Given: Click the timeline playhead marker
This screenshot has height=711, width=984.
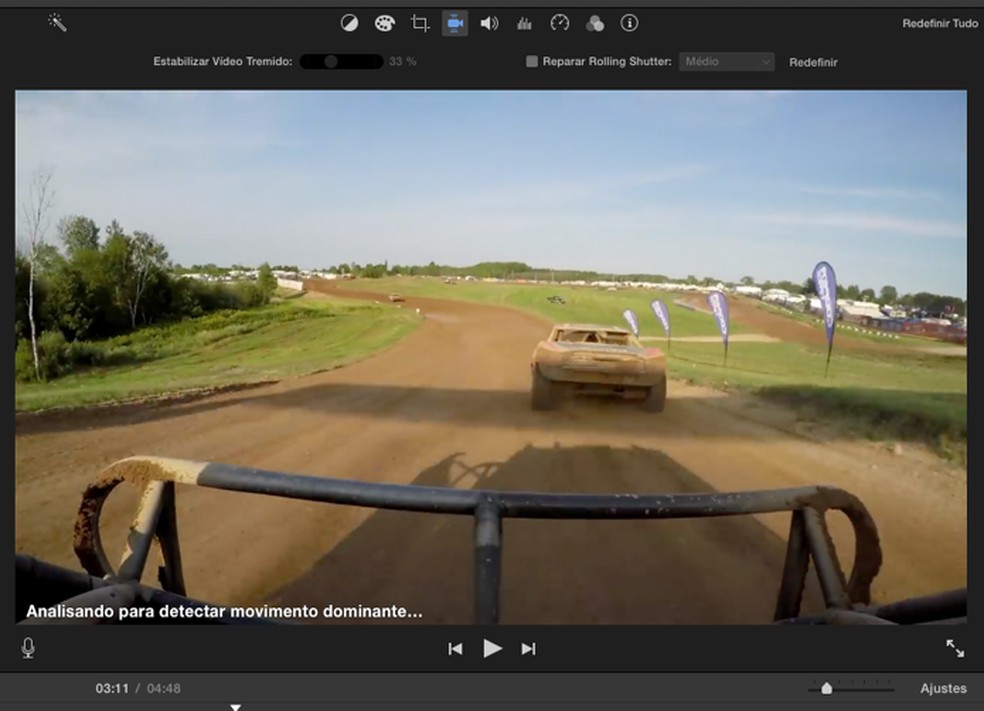Looking at the screenshot, I should [x=235, y=707].
